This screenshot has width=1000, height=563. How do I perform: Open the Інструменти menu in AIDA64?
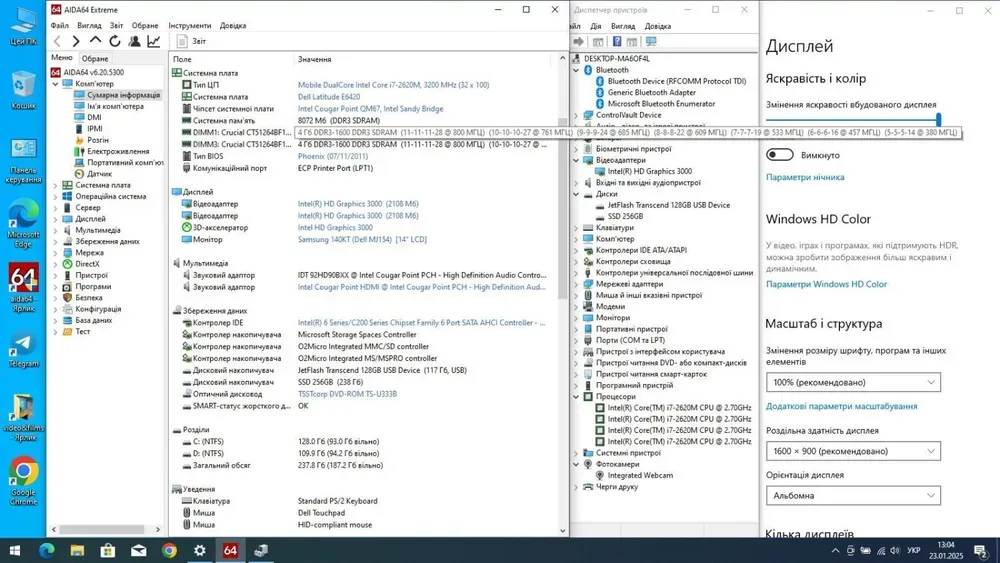pos(189,26)
